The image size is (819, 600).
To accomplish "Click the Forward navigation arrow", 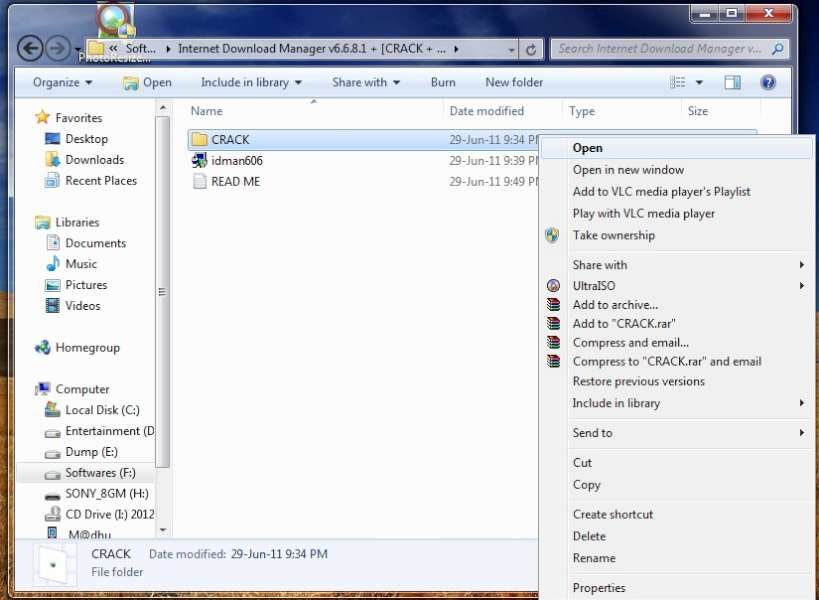I will point(58,49).
